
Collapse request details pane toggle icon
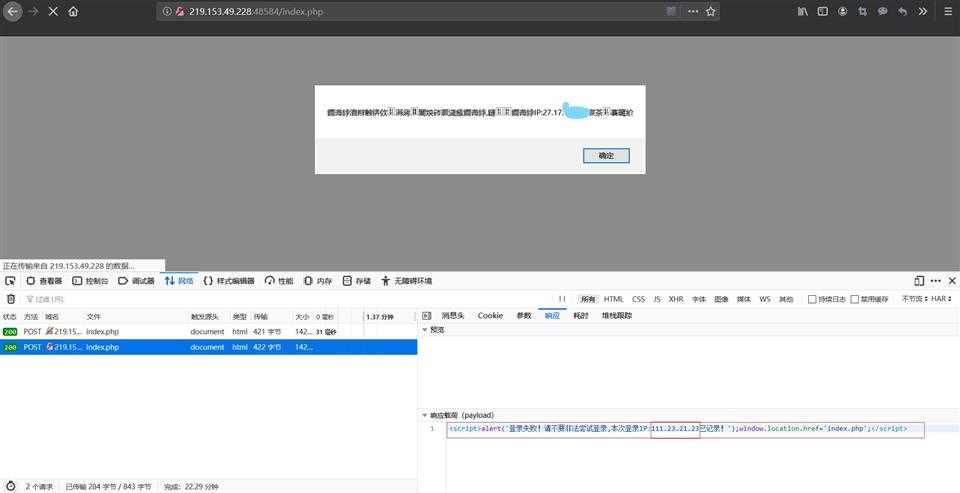pos(427,316)
